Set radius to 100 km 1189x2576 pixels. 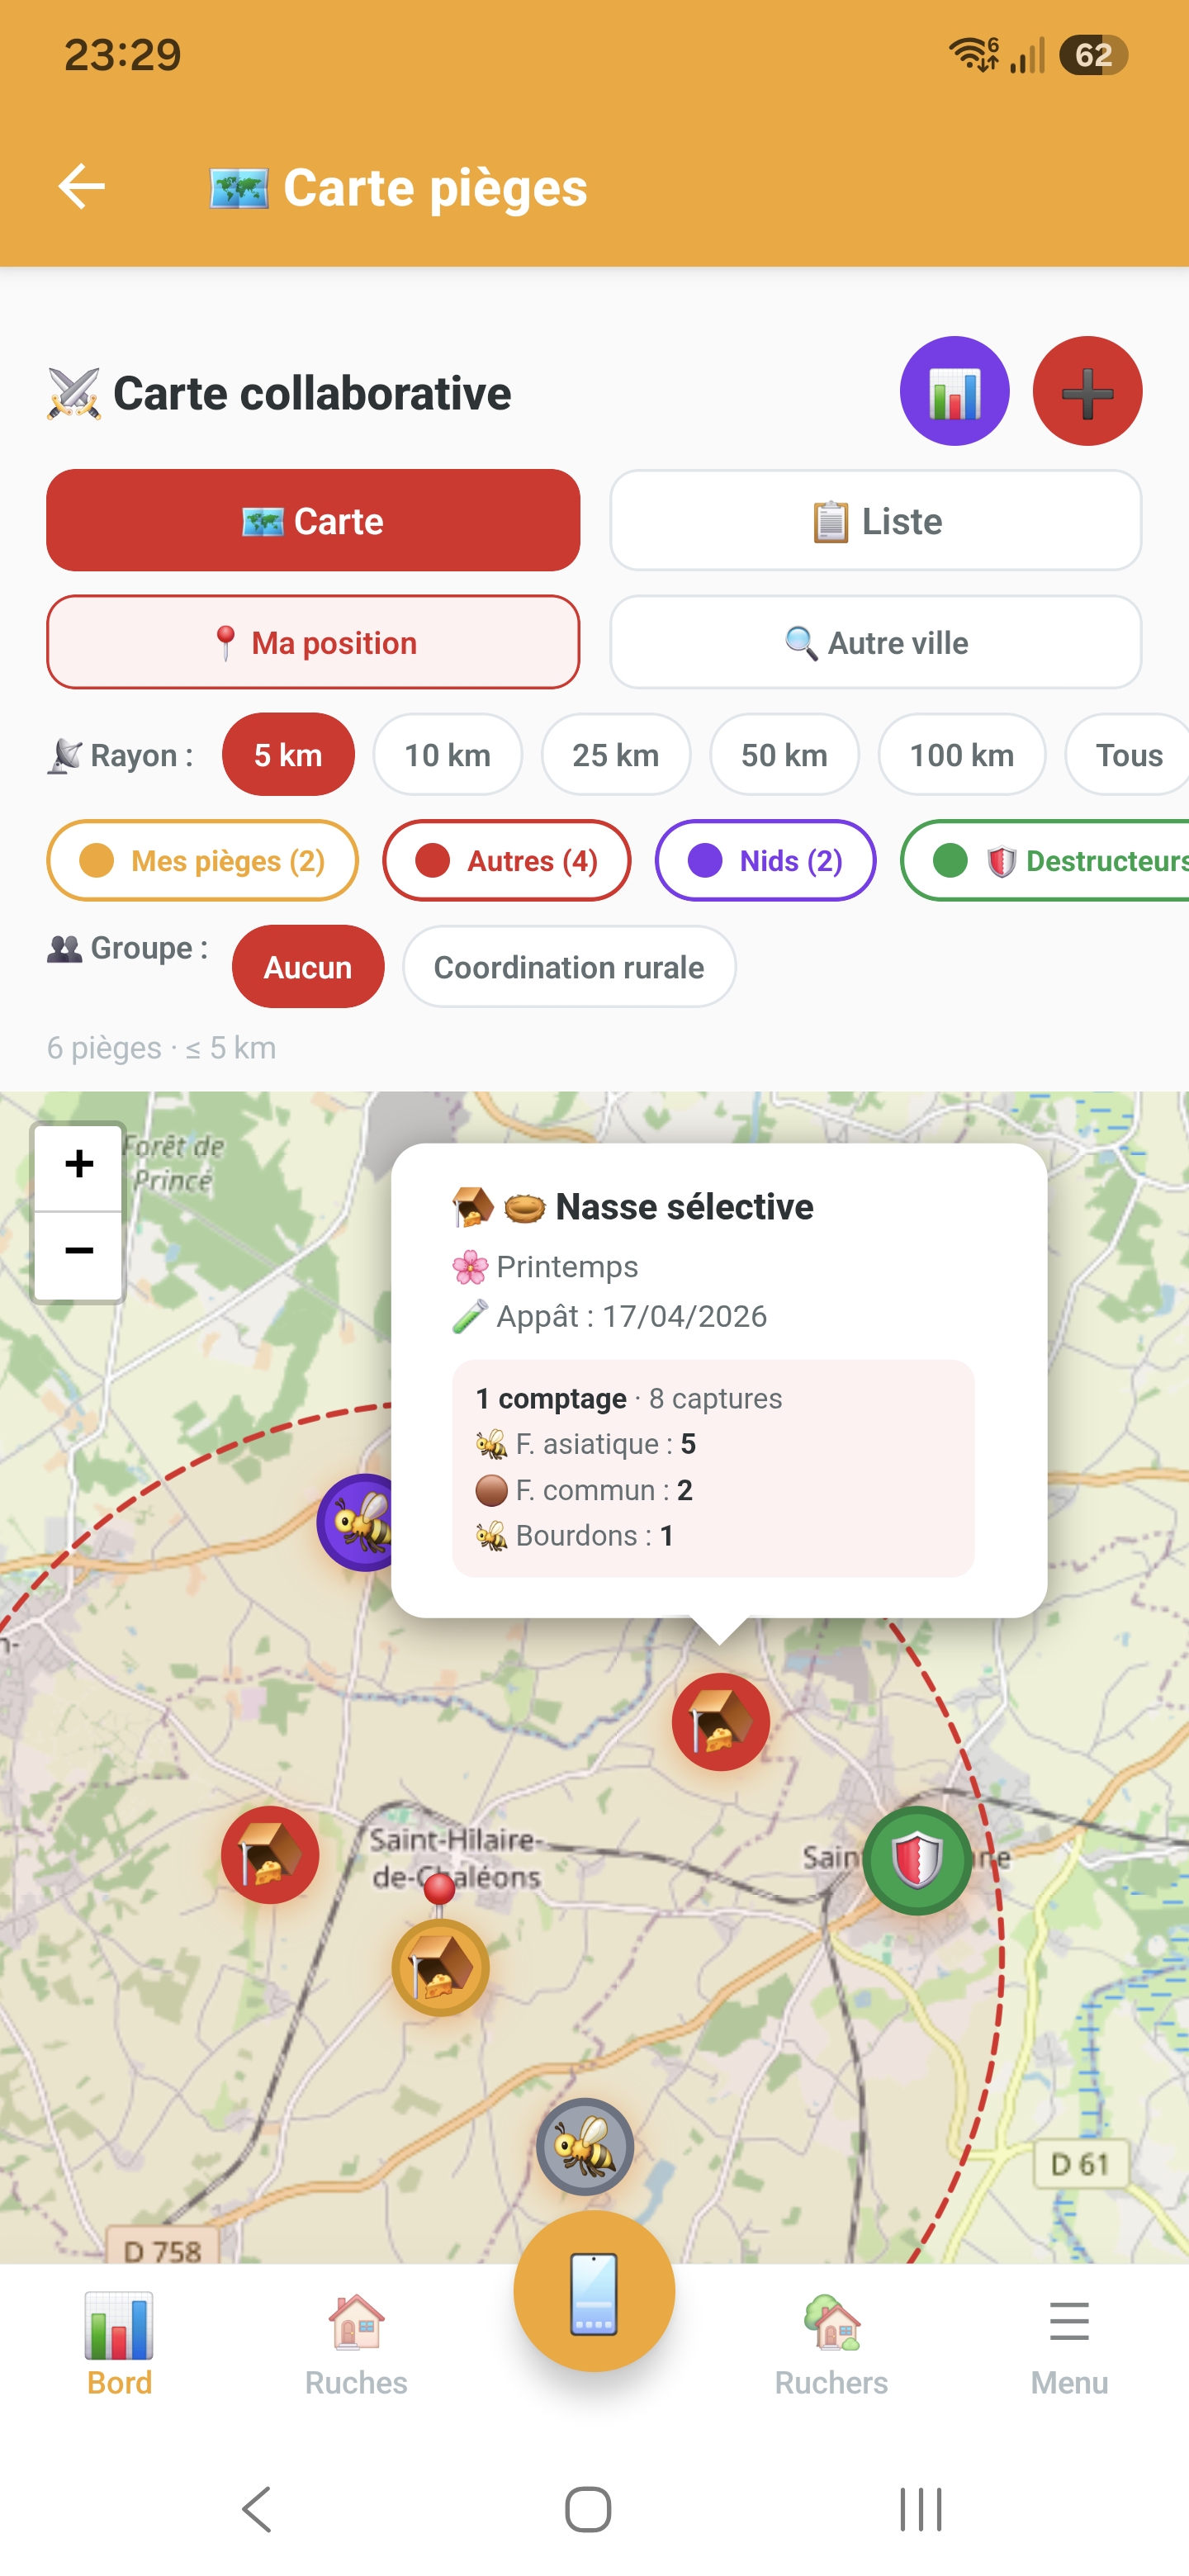click(961, 755)
